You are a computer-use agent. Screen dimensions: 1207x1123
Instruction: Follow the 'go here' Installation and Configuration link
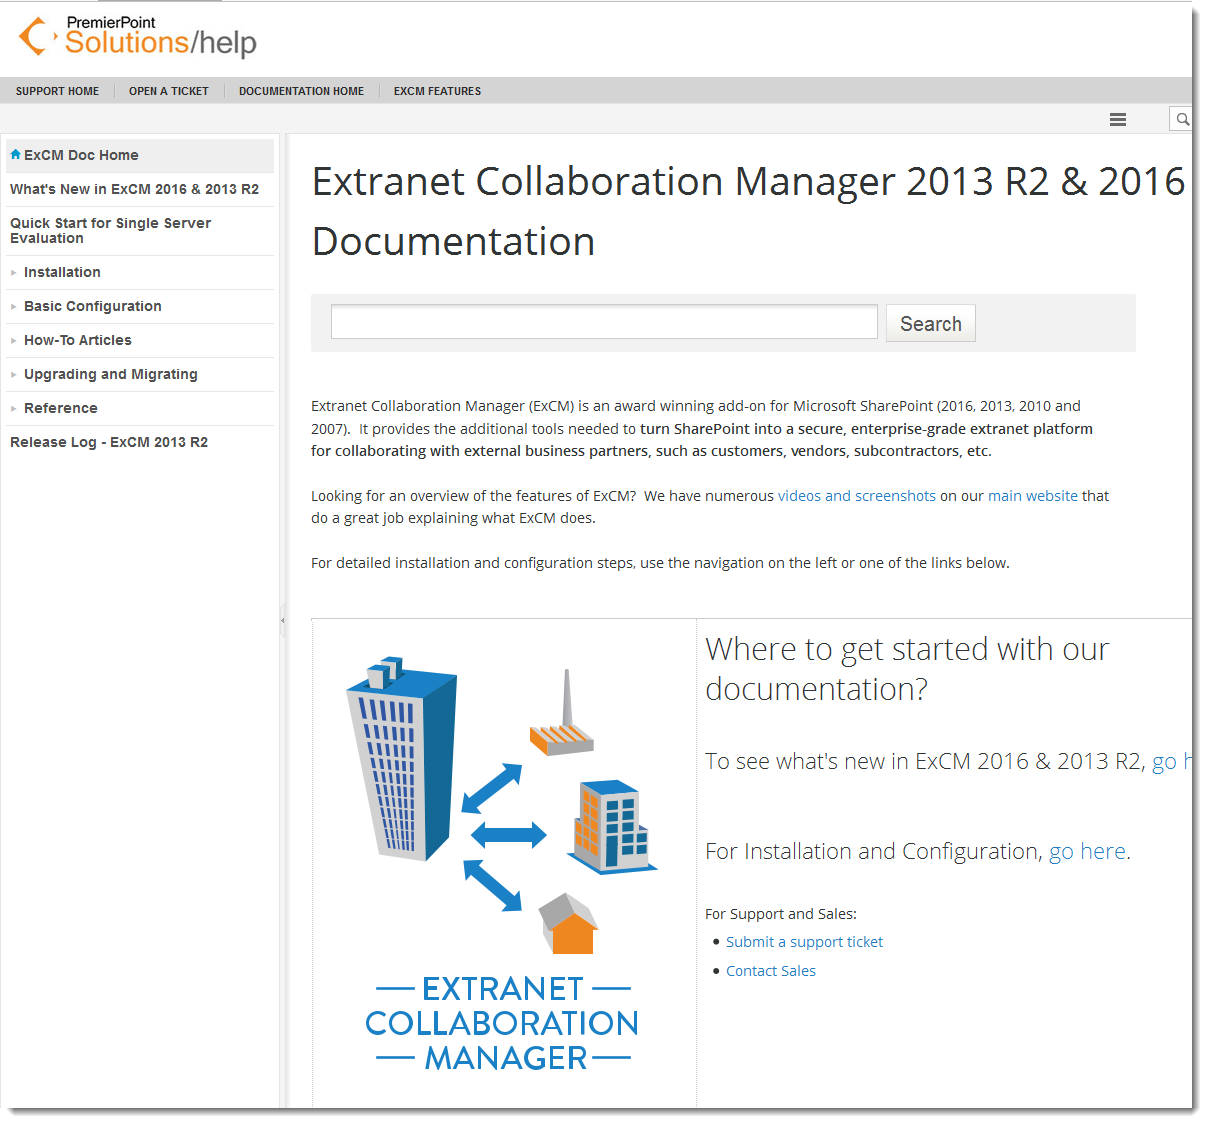(x=1087, y=851)
